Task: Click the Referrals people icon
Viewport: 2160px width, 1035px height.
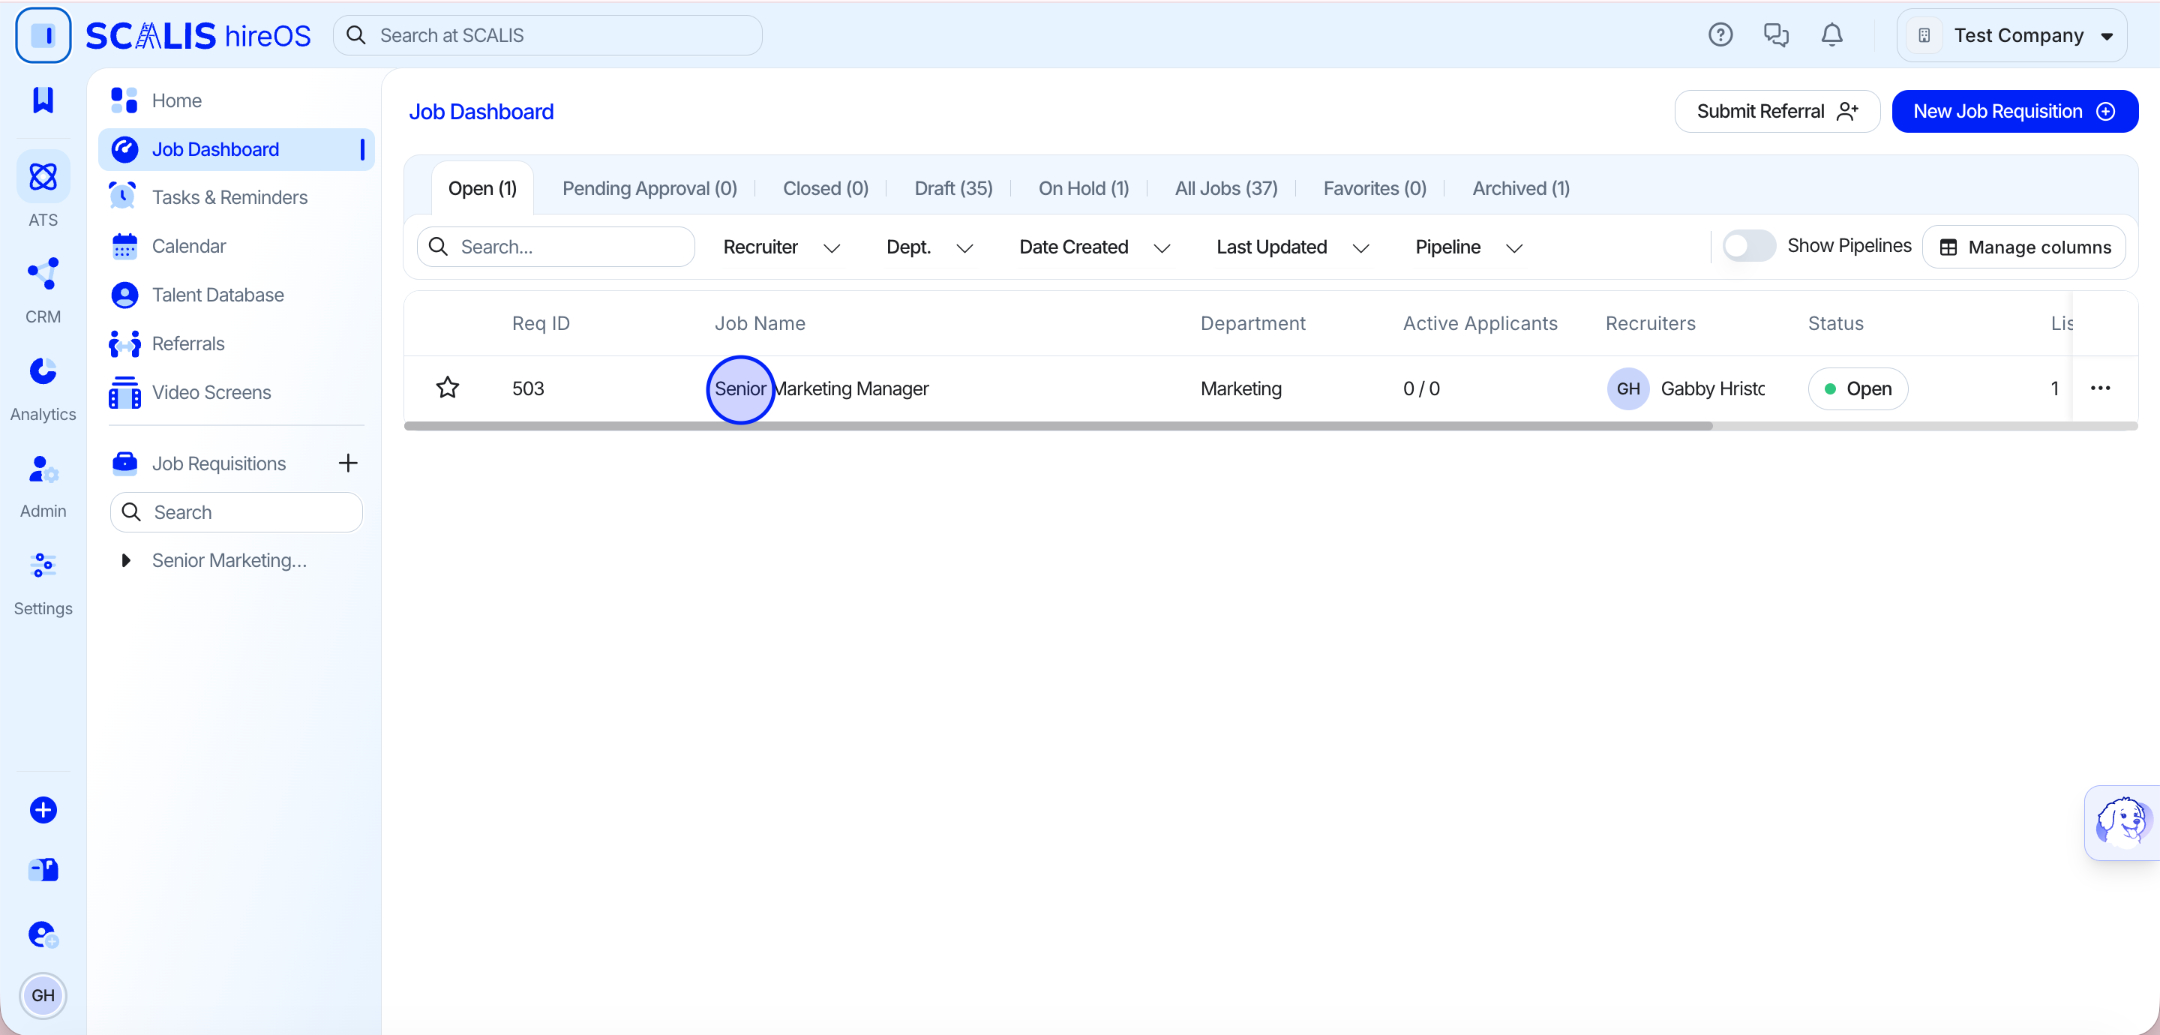Action: coord(124,344)
